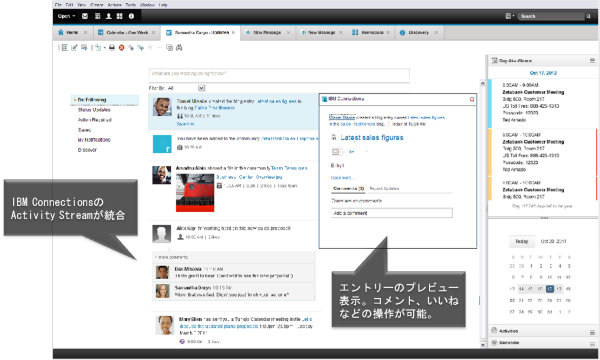Click the magnifier icon in Search box
600x360 pixels.
point(588,16)
